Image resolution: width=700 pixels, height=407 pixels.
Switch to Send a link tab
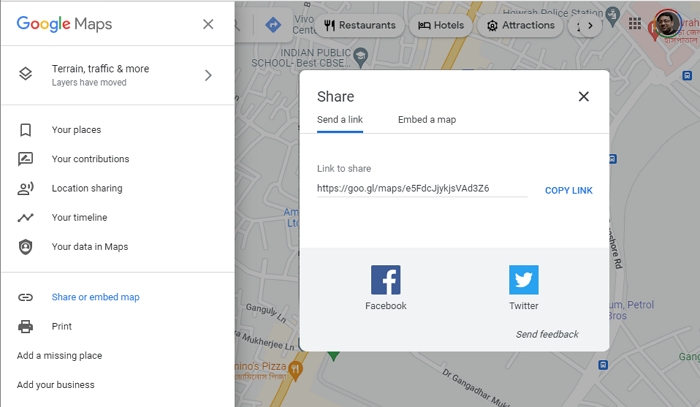point(340,120)
